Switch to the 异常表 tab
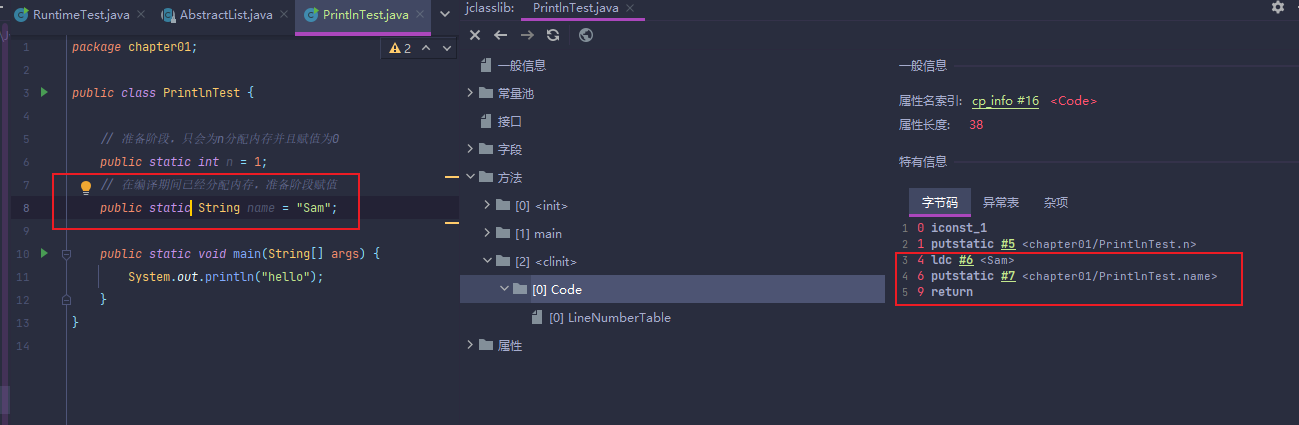Image resolution: width=1299 pixels, height=425 pixels. 1001,202
